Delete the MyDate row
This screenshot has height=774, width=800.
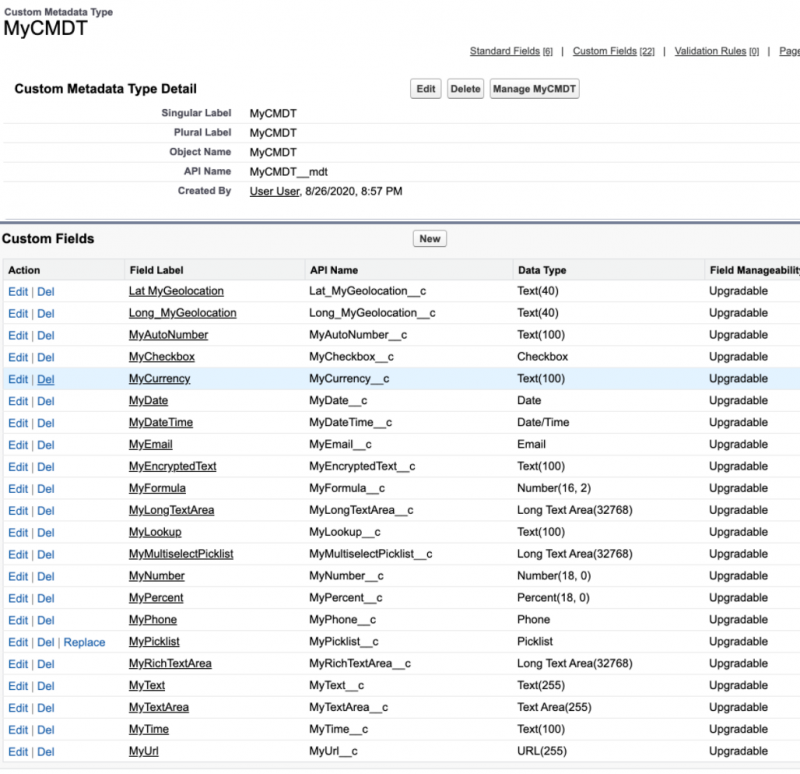tap(45, 402)
